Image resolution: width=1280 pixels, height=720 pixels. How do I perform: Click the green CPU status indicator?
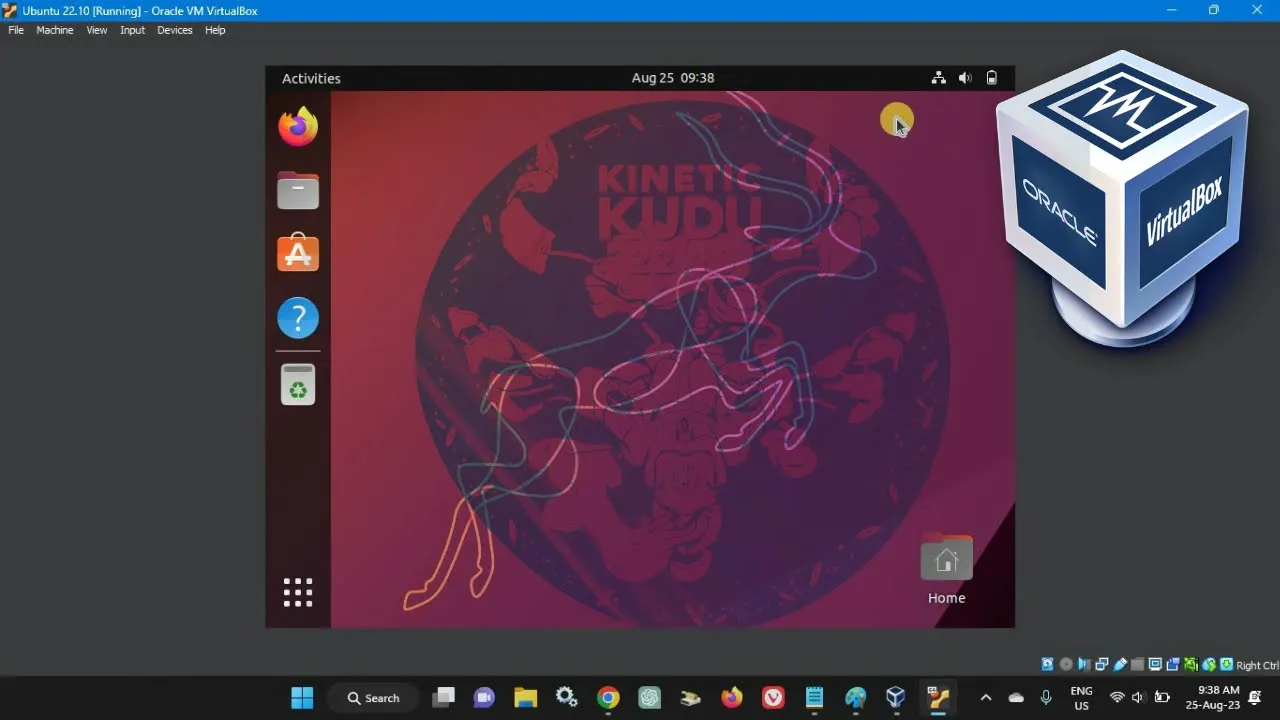[x=1191, y=665]
